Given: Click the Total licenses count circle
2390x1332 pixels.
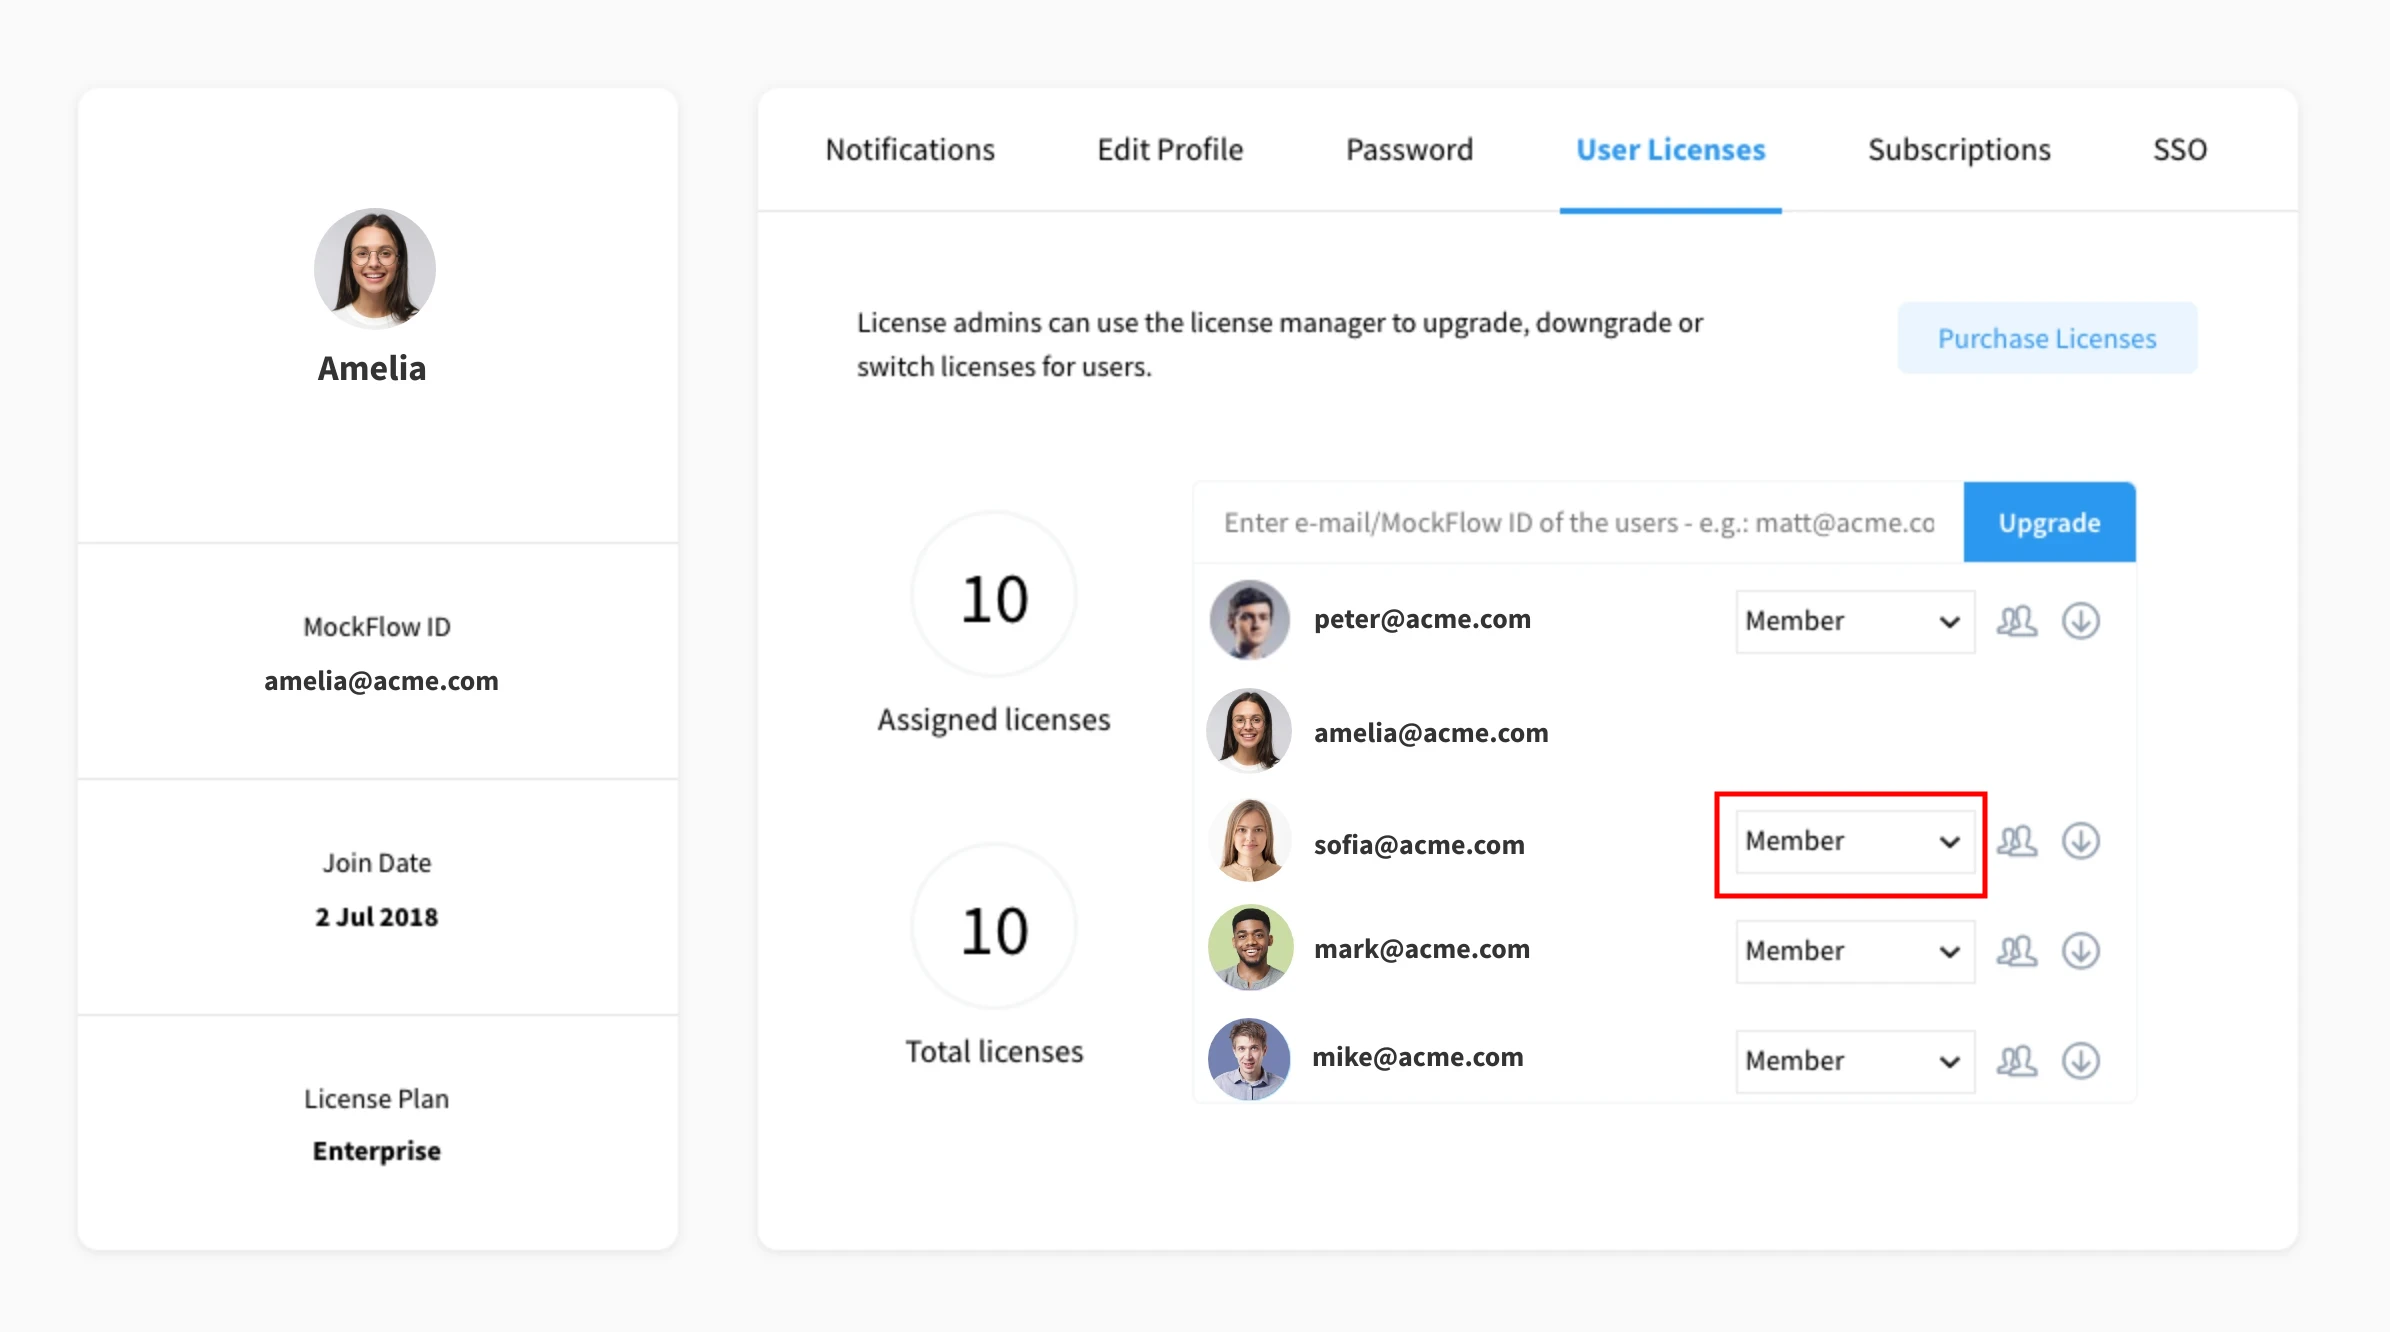Looking at the screenshot, I should pyautogui.click(x=994, y=927).
